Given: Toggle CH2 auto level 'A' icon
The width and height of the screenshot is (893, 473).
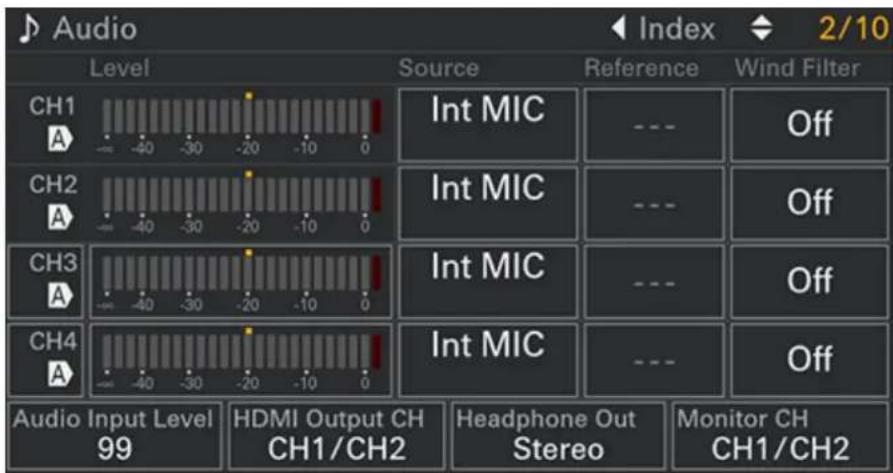Looking at the screenshot, I should coord(60,219).
